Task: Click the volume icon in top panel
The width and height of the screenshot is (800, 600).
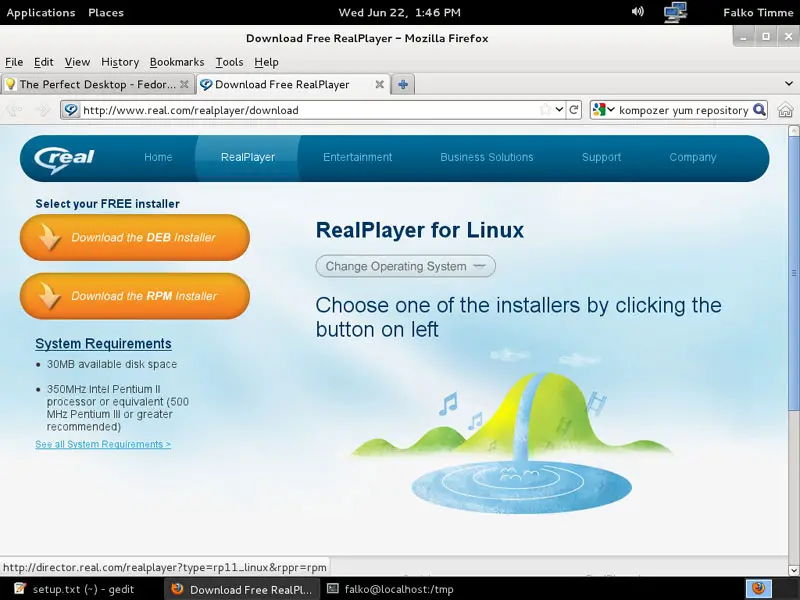Action: [637, 12]
